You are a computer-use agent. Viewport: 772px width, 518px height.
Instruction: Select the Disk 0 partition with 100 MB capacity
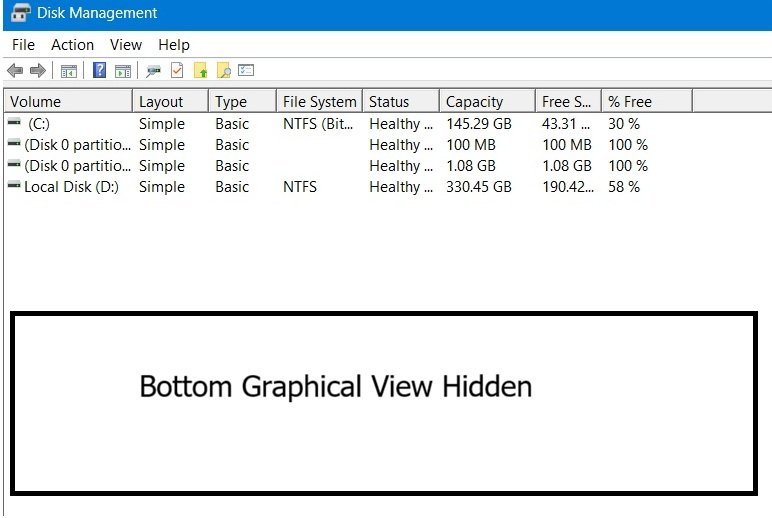click(x=77, y=145)
